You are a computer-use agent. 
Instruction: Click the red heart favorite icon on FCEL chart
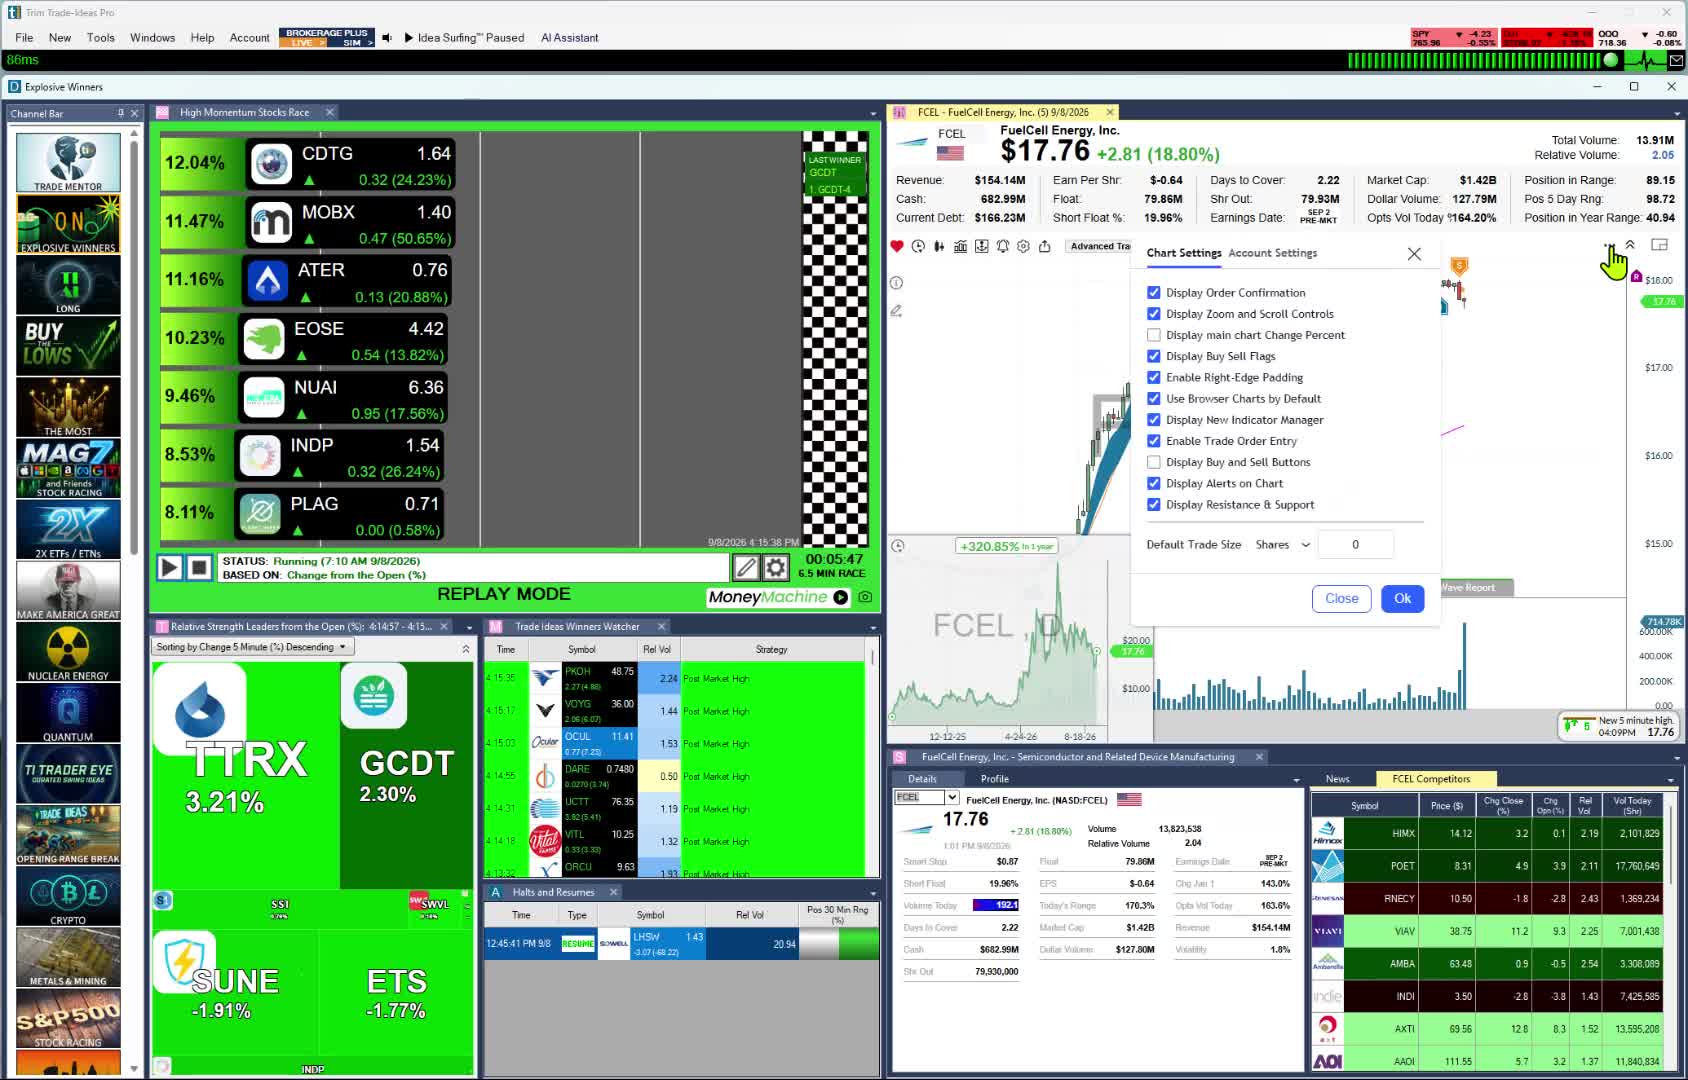click(897, 246)
